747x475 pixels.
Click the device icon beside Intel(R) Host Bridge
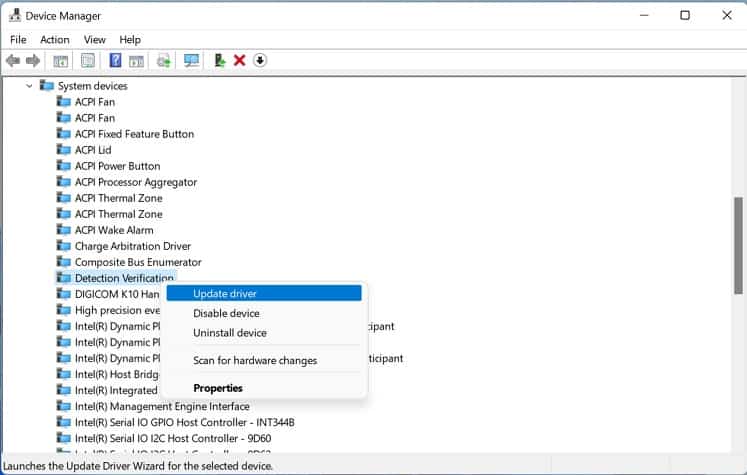(x=63, y=374)
